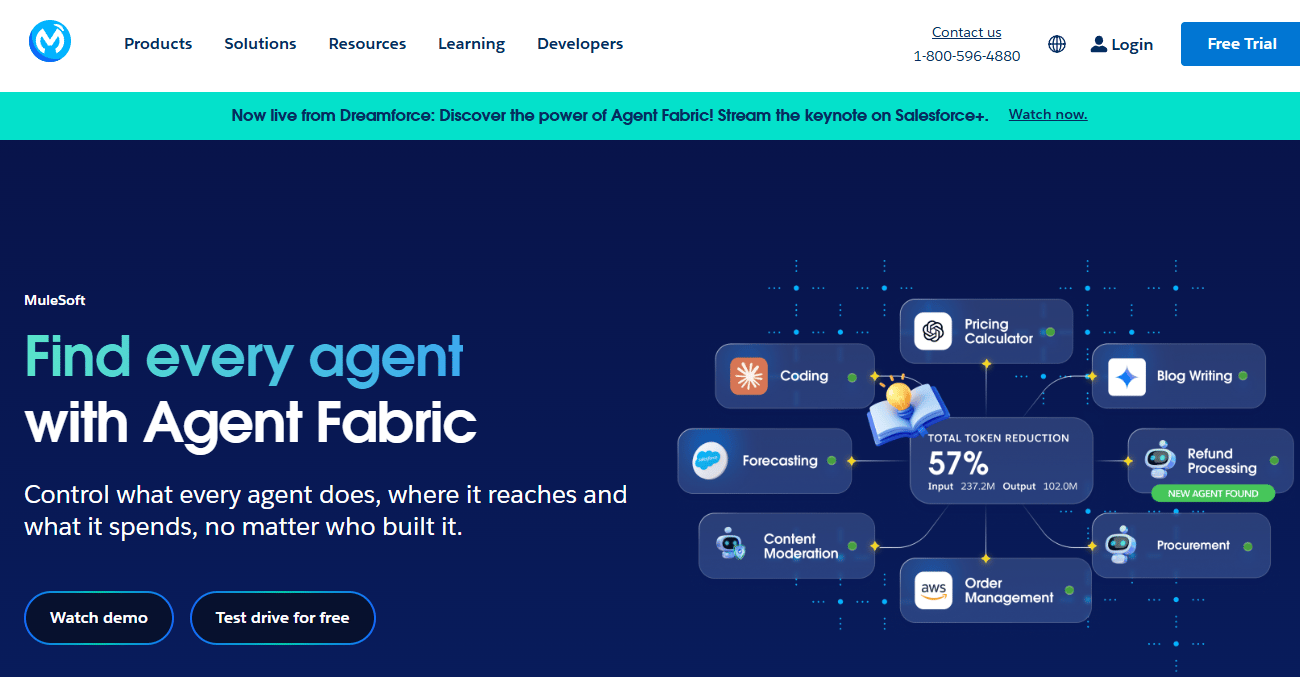Click the Find every agent headline
The image size is (1300, 677).
(244, 356)
